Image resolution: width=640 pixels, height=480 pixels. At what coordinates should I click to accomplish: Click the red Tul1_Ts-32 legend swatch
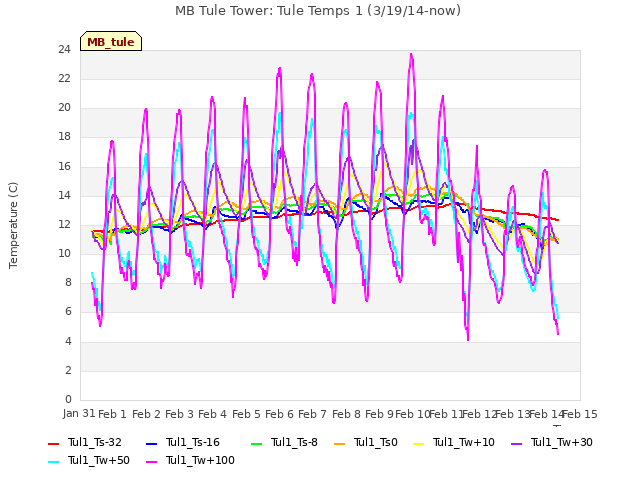pyautogui.click(x=53, y=443)
